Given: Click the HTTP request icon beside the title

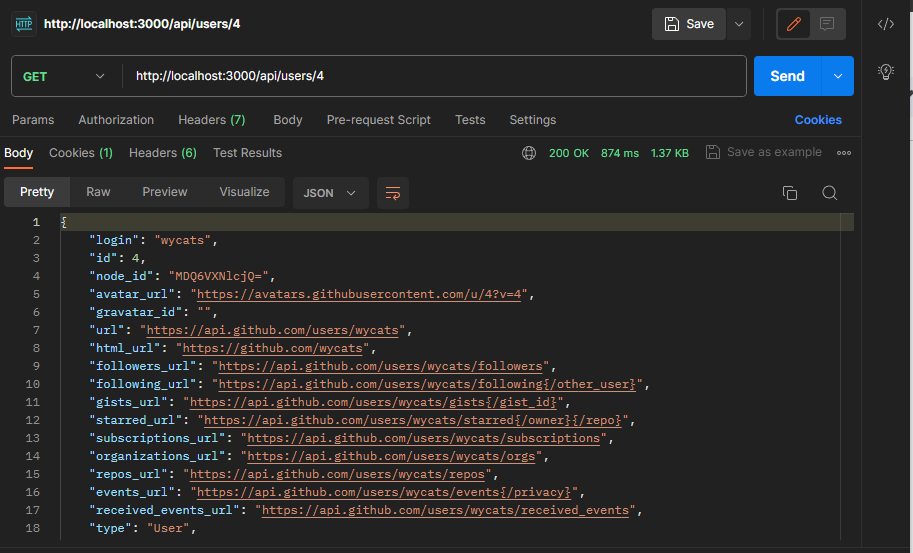Looking at the screenshot, I should pyautogui.click(x=24, y=24).
